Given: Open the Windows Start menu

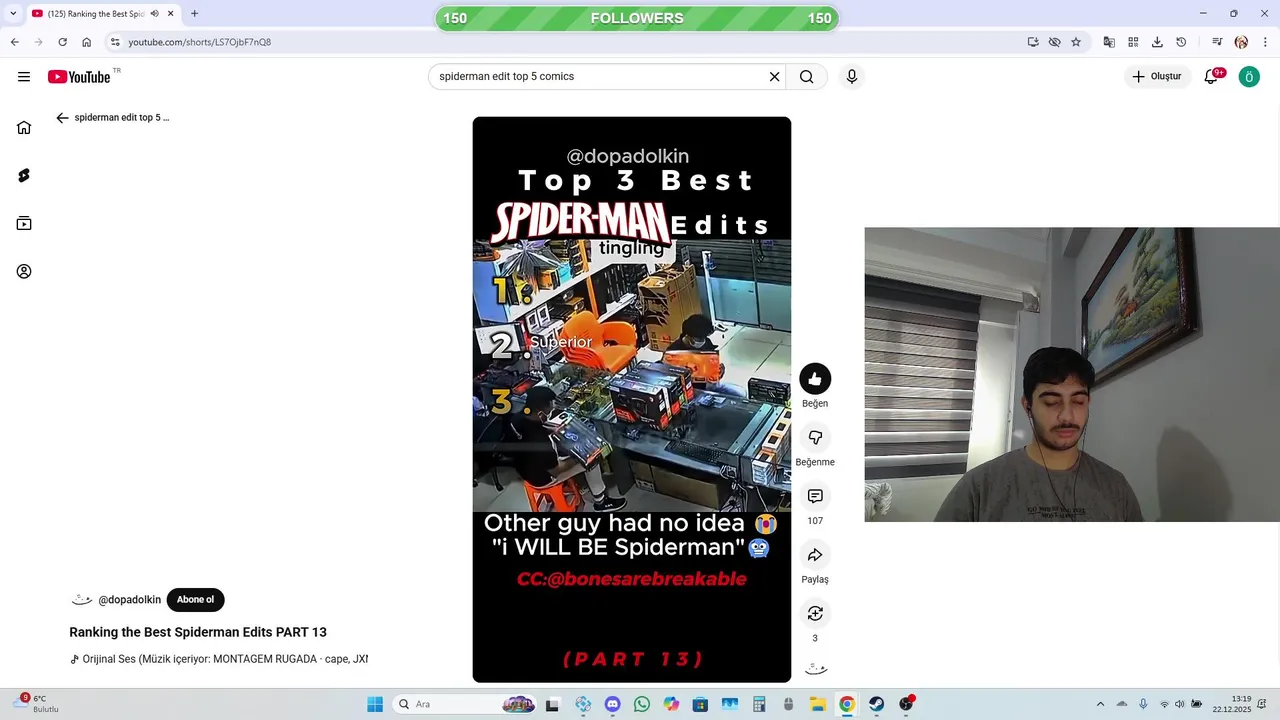Looking at the screenshot, I should pos(375,704).
